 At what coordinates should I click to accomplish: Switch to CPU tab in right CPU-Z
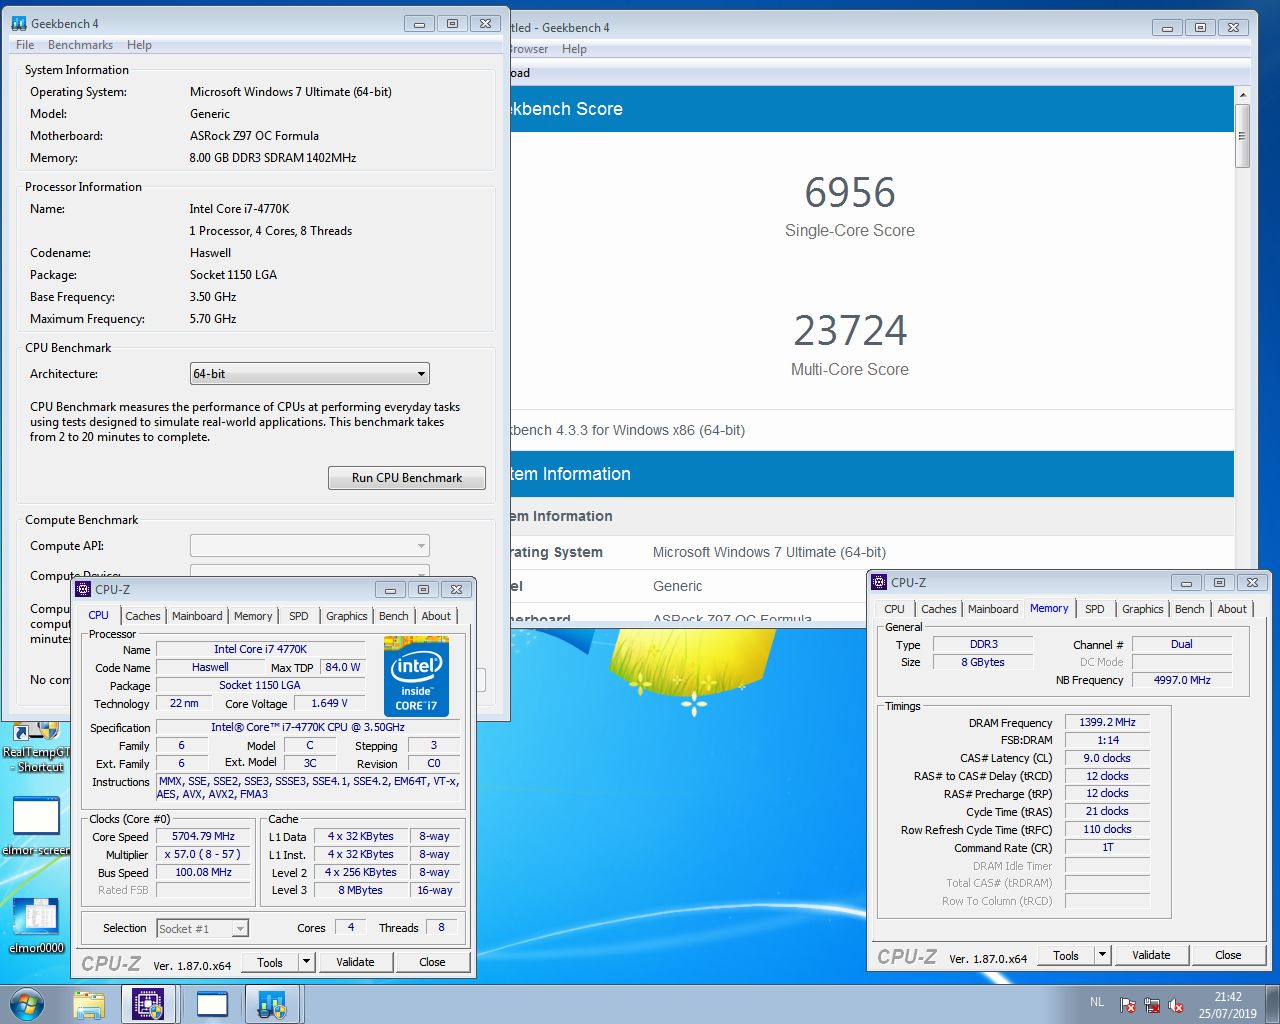(x=894, y=609)
